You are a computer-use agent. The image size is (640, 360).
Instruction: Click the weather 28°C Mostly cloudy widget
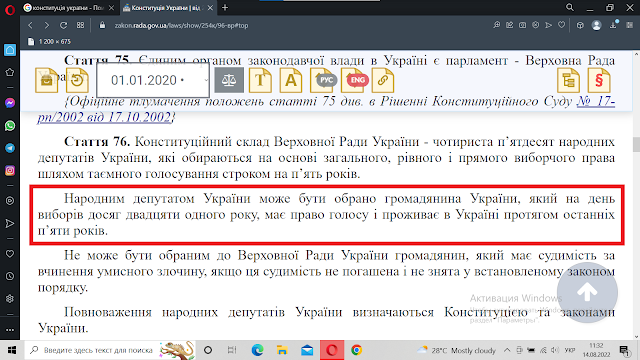point(456,350)
